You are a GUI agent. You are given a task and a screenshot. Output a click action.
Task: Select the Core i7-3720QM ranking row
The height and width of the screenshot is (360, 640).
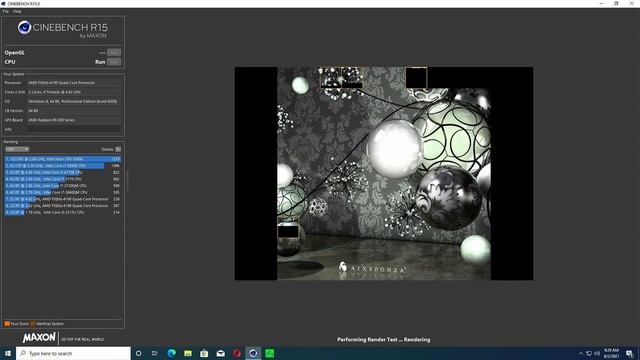(x=62, y=186)
